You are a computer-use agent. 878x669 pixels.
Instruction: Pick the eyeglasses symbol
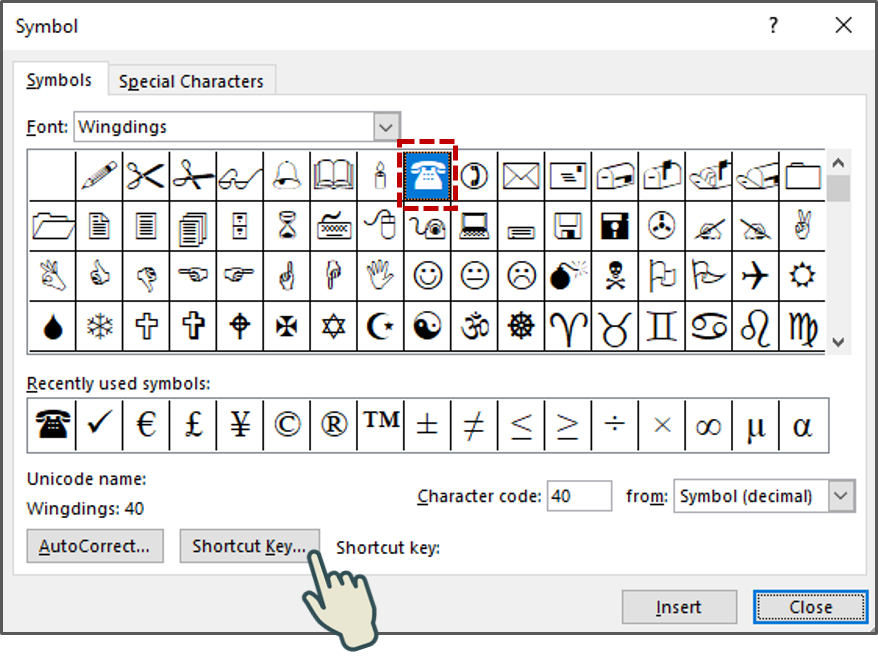pyautogui.click(x=240, y=176)
